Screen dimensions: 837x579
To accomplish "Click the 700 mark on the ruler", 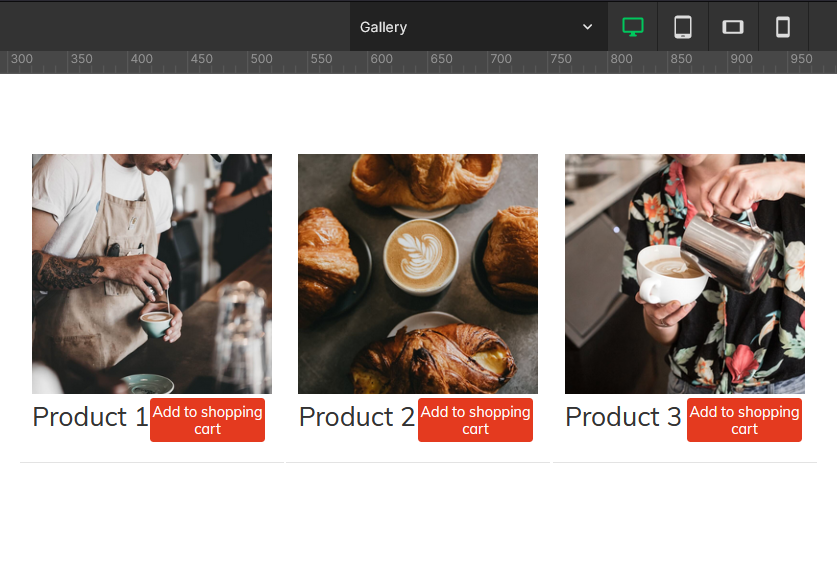I will tap(500, 60).
